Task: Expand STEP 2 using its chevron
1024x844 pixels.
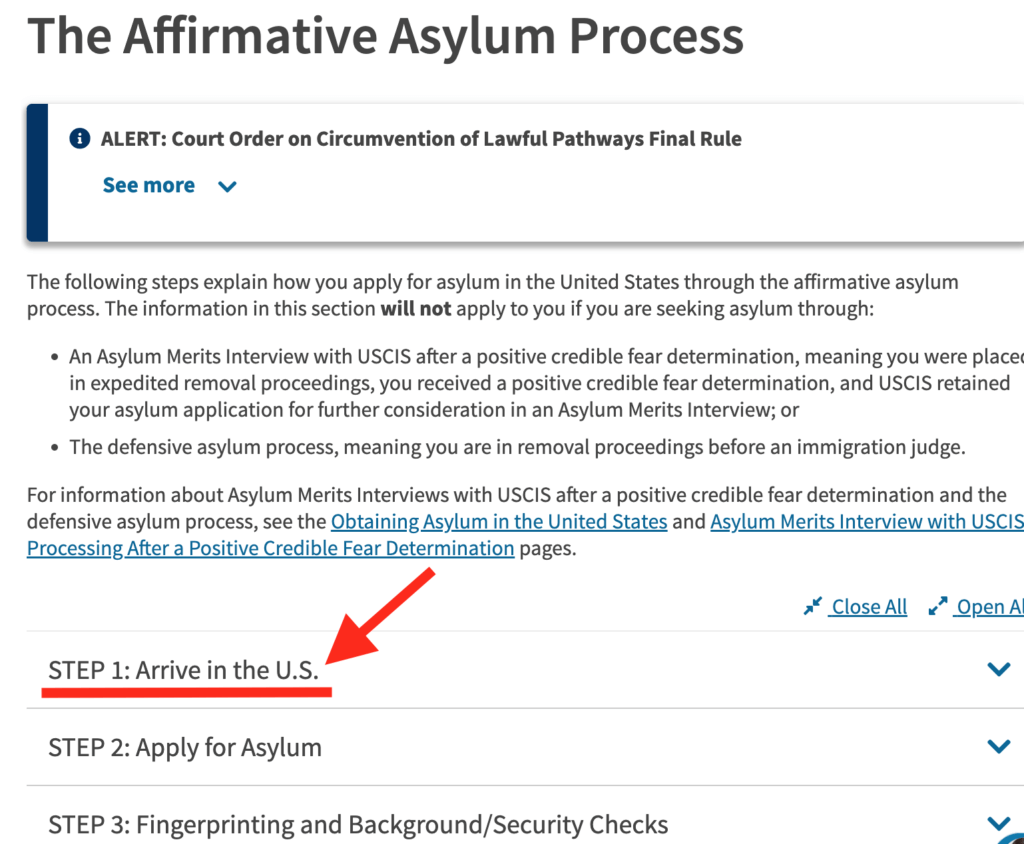Action: [998, 746]
